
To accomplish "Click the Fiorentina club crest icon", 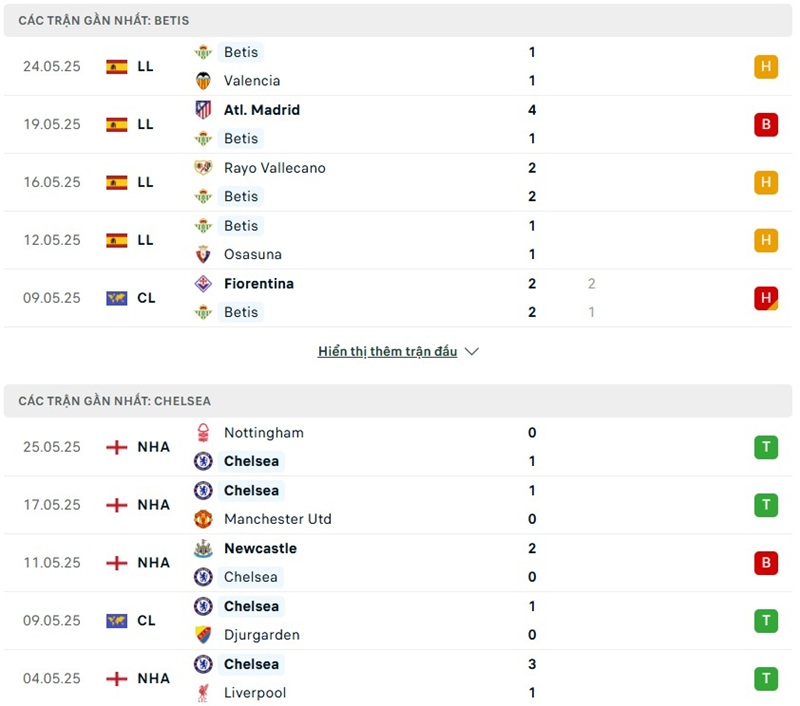I will (x=203, y=284).
